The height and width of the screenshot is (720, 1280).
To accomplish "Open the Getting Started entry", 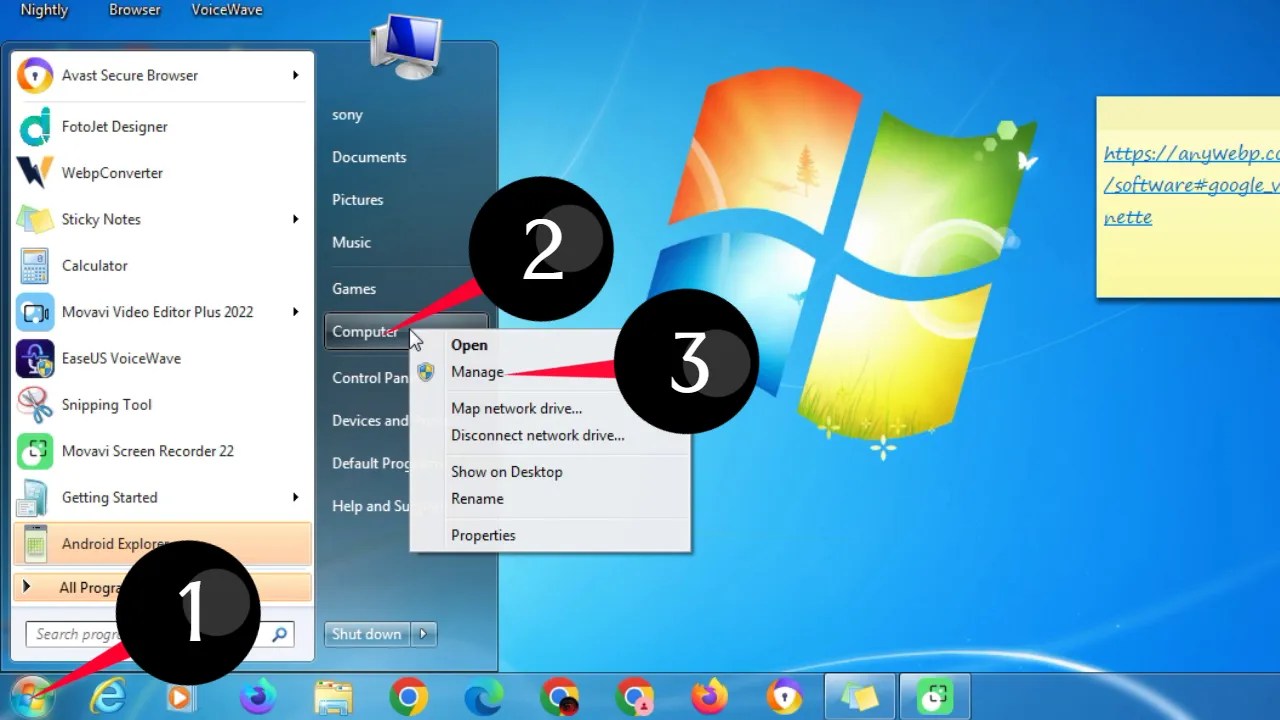I will coord(160,497).
